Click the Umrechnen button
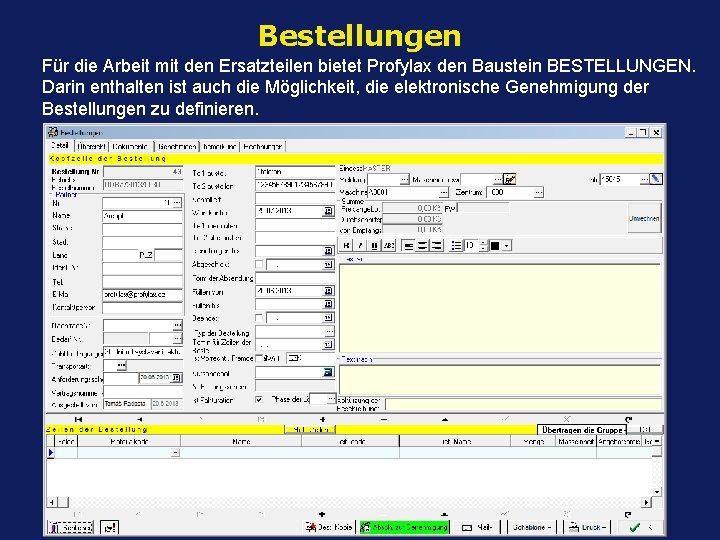The width and height of the screenshot is (720, 540). 644,219
